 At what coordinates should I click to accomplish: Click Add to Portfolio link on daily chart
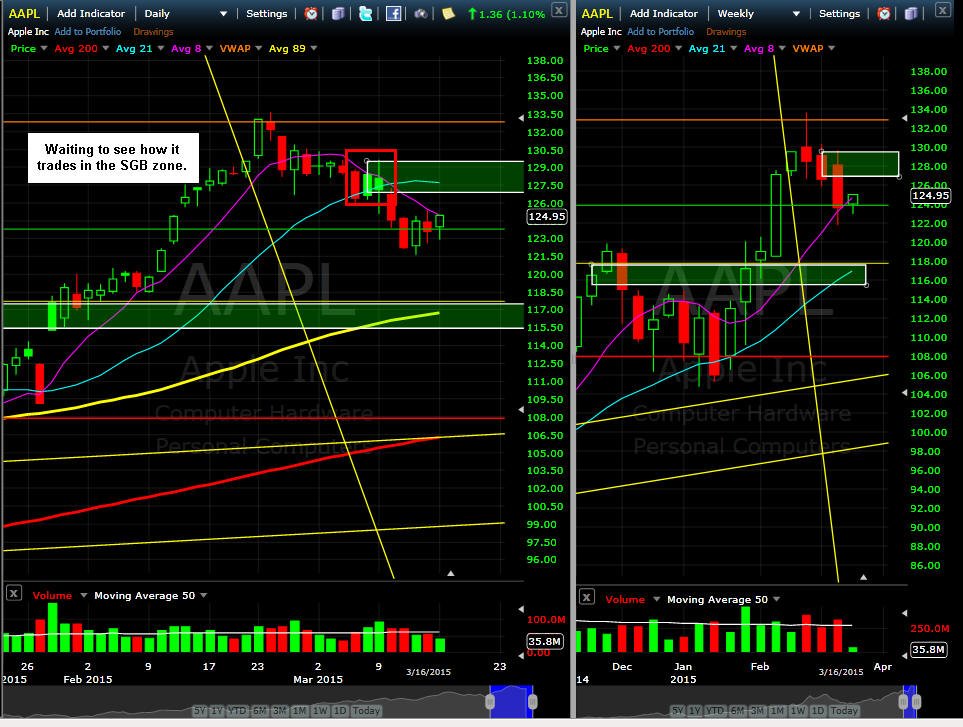click(x=88, y=31)
